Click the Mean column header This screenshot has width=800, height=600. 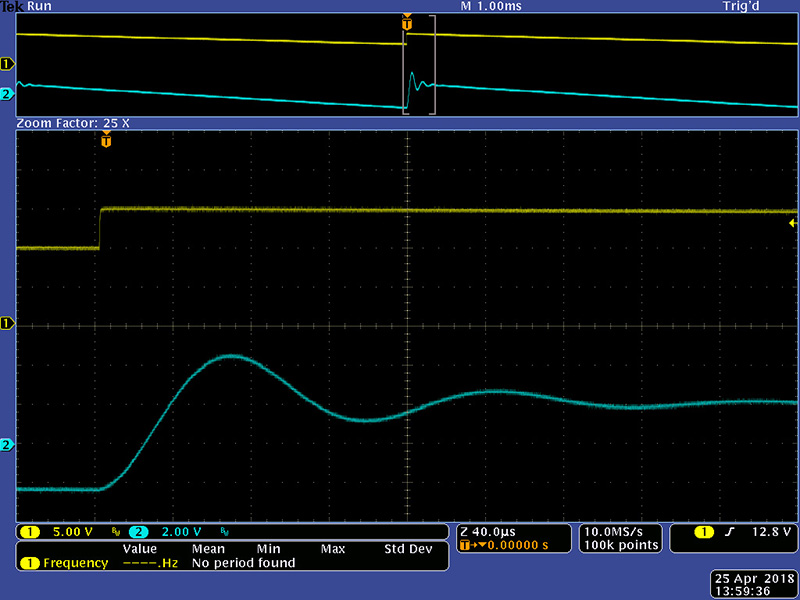[208, 549]
